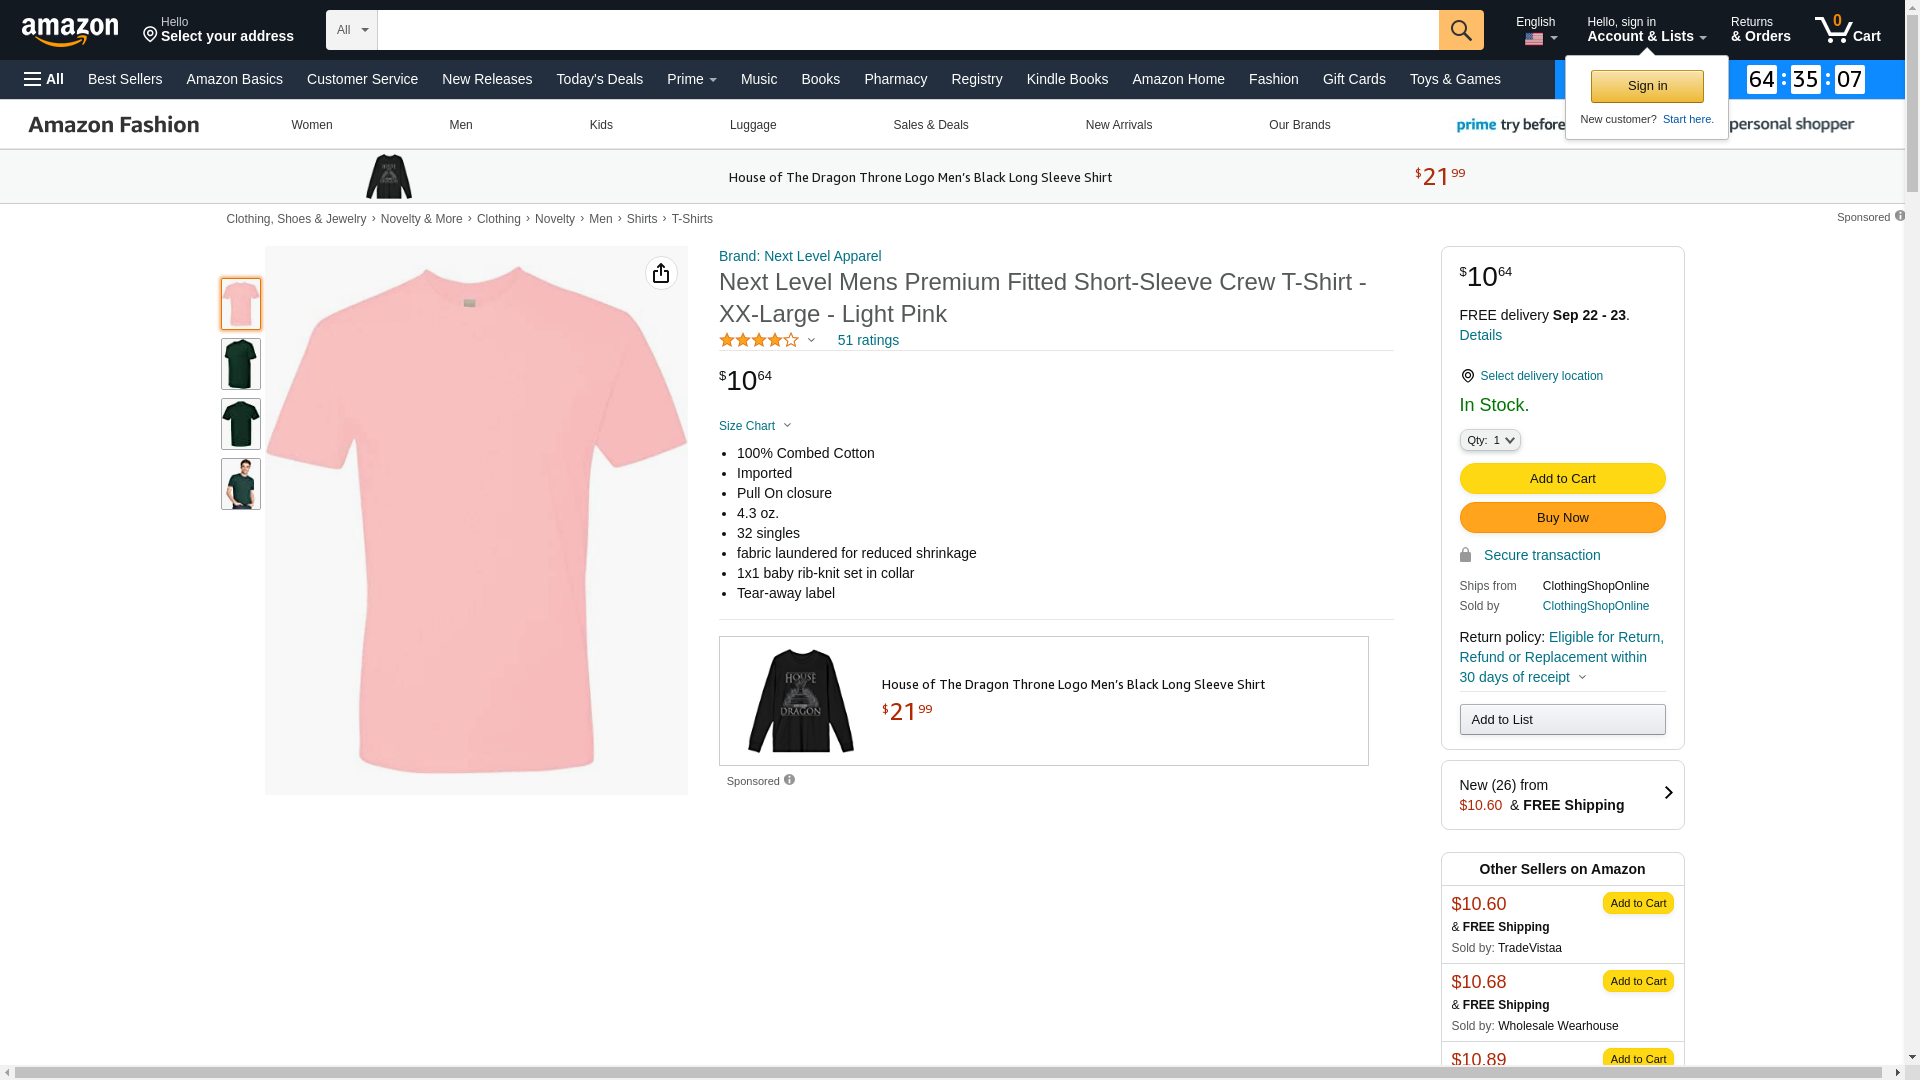Click the yellow Sign in button
The height and width of the screenshot is (1080, 1920).
pos(1647,86)
